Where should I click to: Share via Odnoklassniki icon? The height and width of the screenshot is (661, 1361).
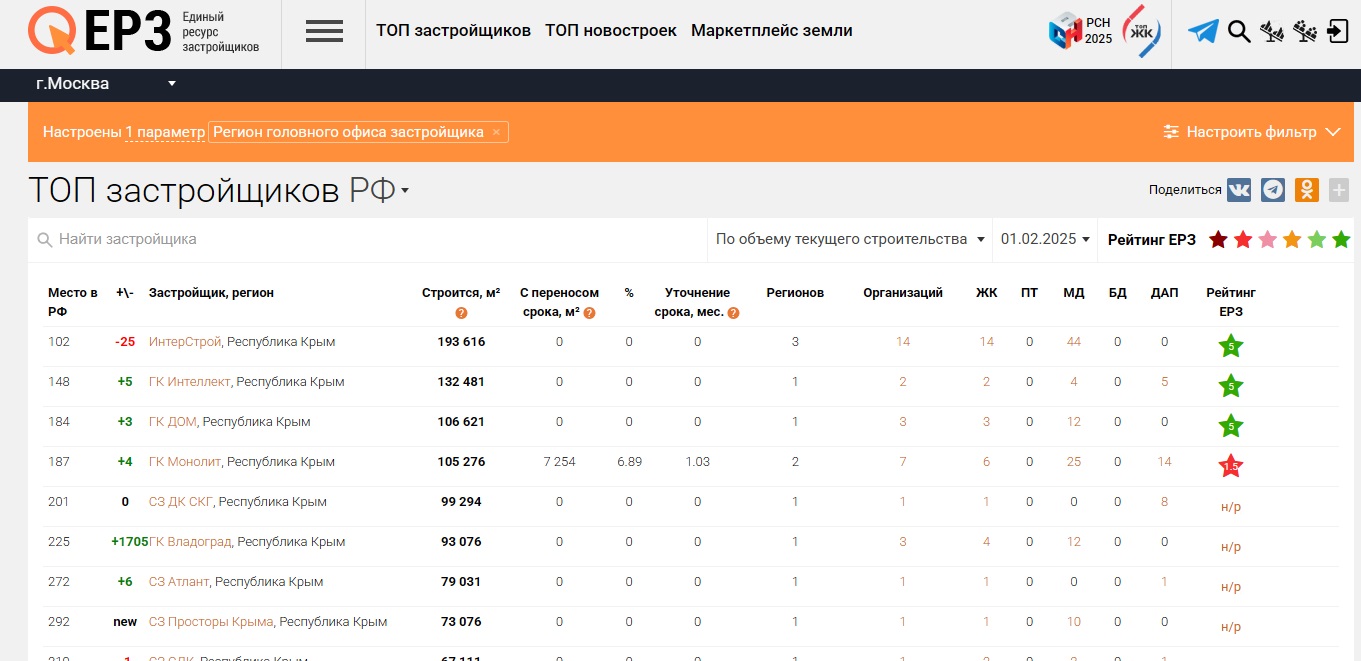(x=1306, y=190)
